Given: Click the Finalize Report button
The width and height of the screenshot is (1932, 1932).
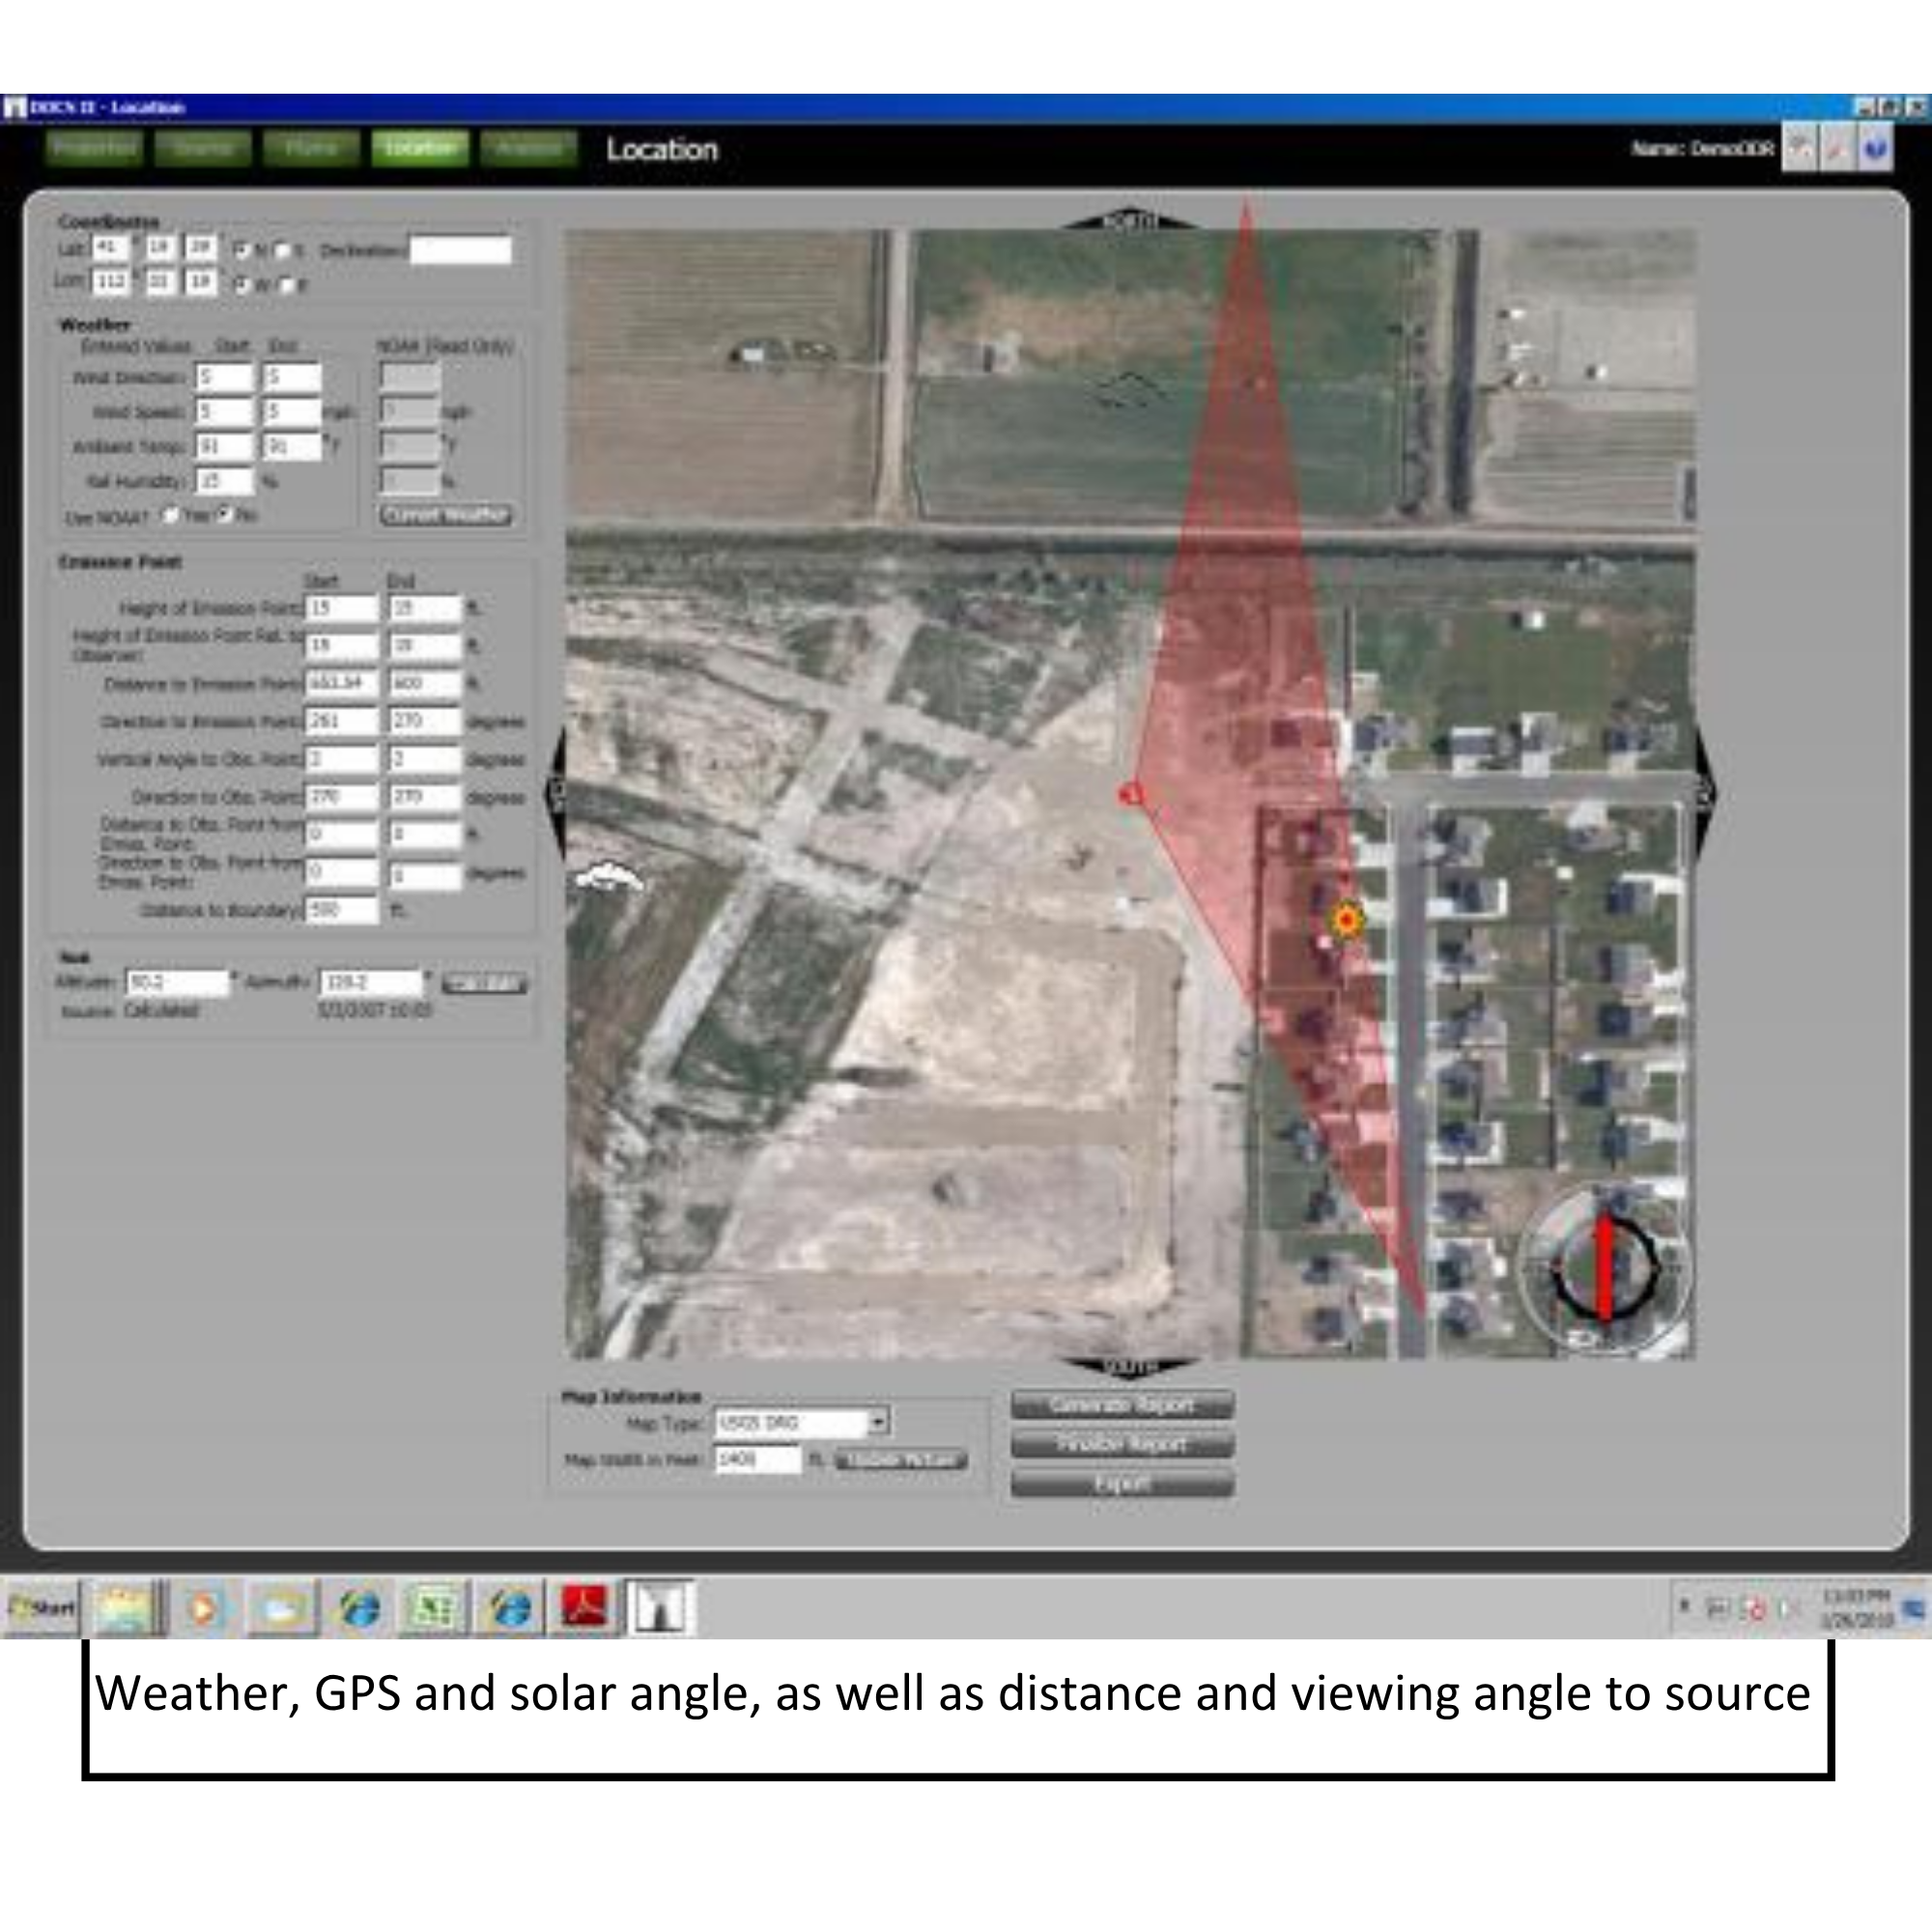Looking at the screenshot, I should pos(1122,1444).
